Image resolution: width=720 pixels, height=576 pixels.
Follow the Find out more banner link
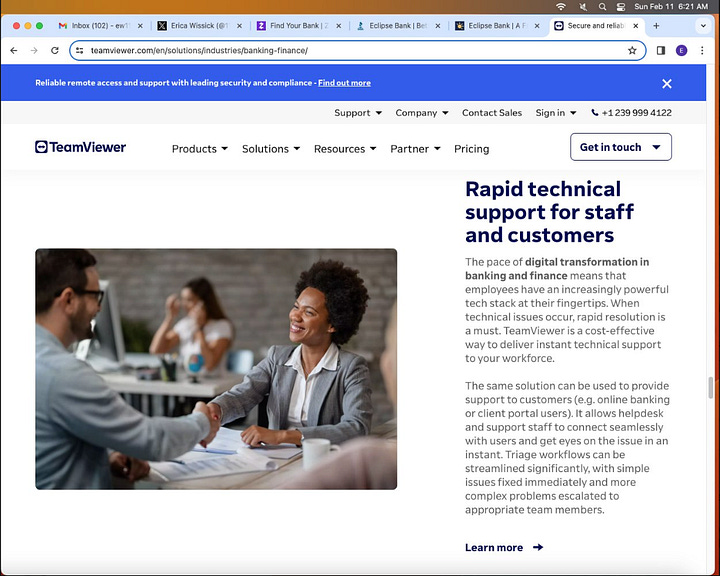click(344, 83)
